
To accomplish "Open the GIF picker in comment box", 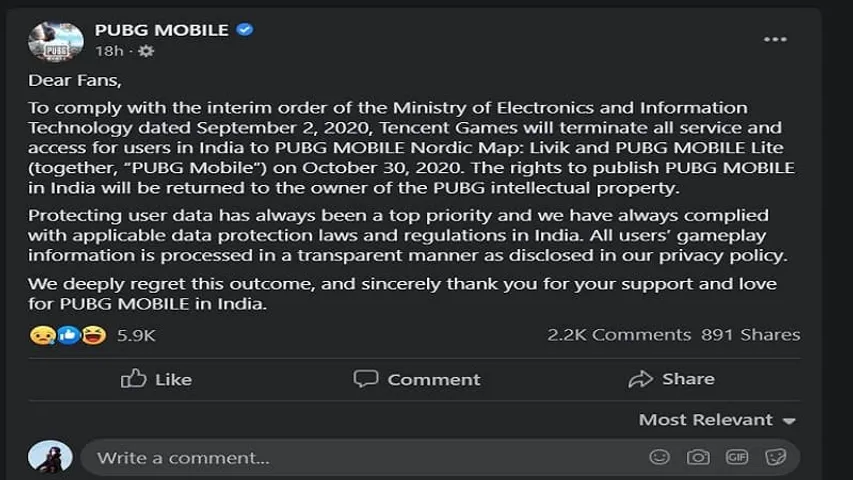I will coord(737,457).
